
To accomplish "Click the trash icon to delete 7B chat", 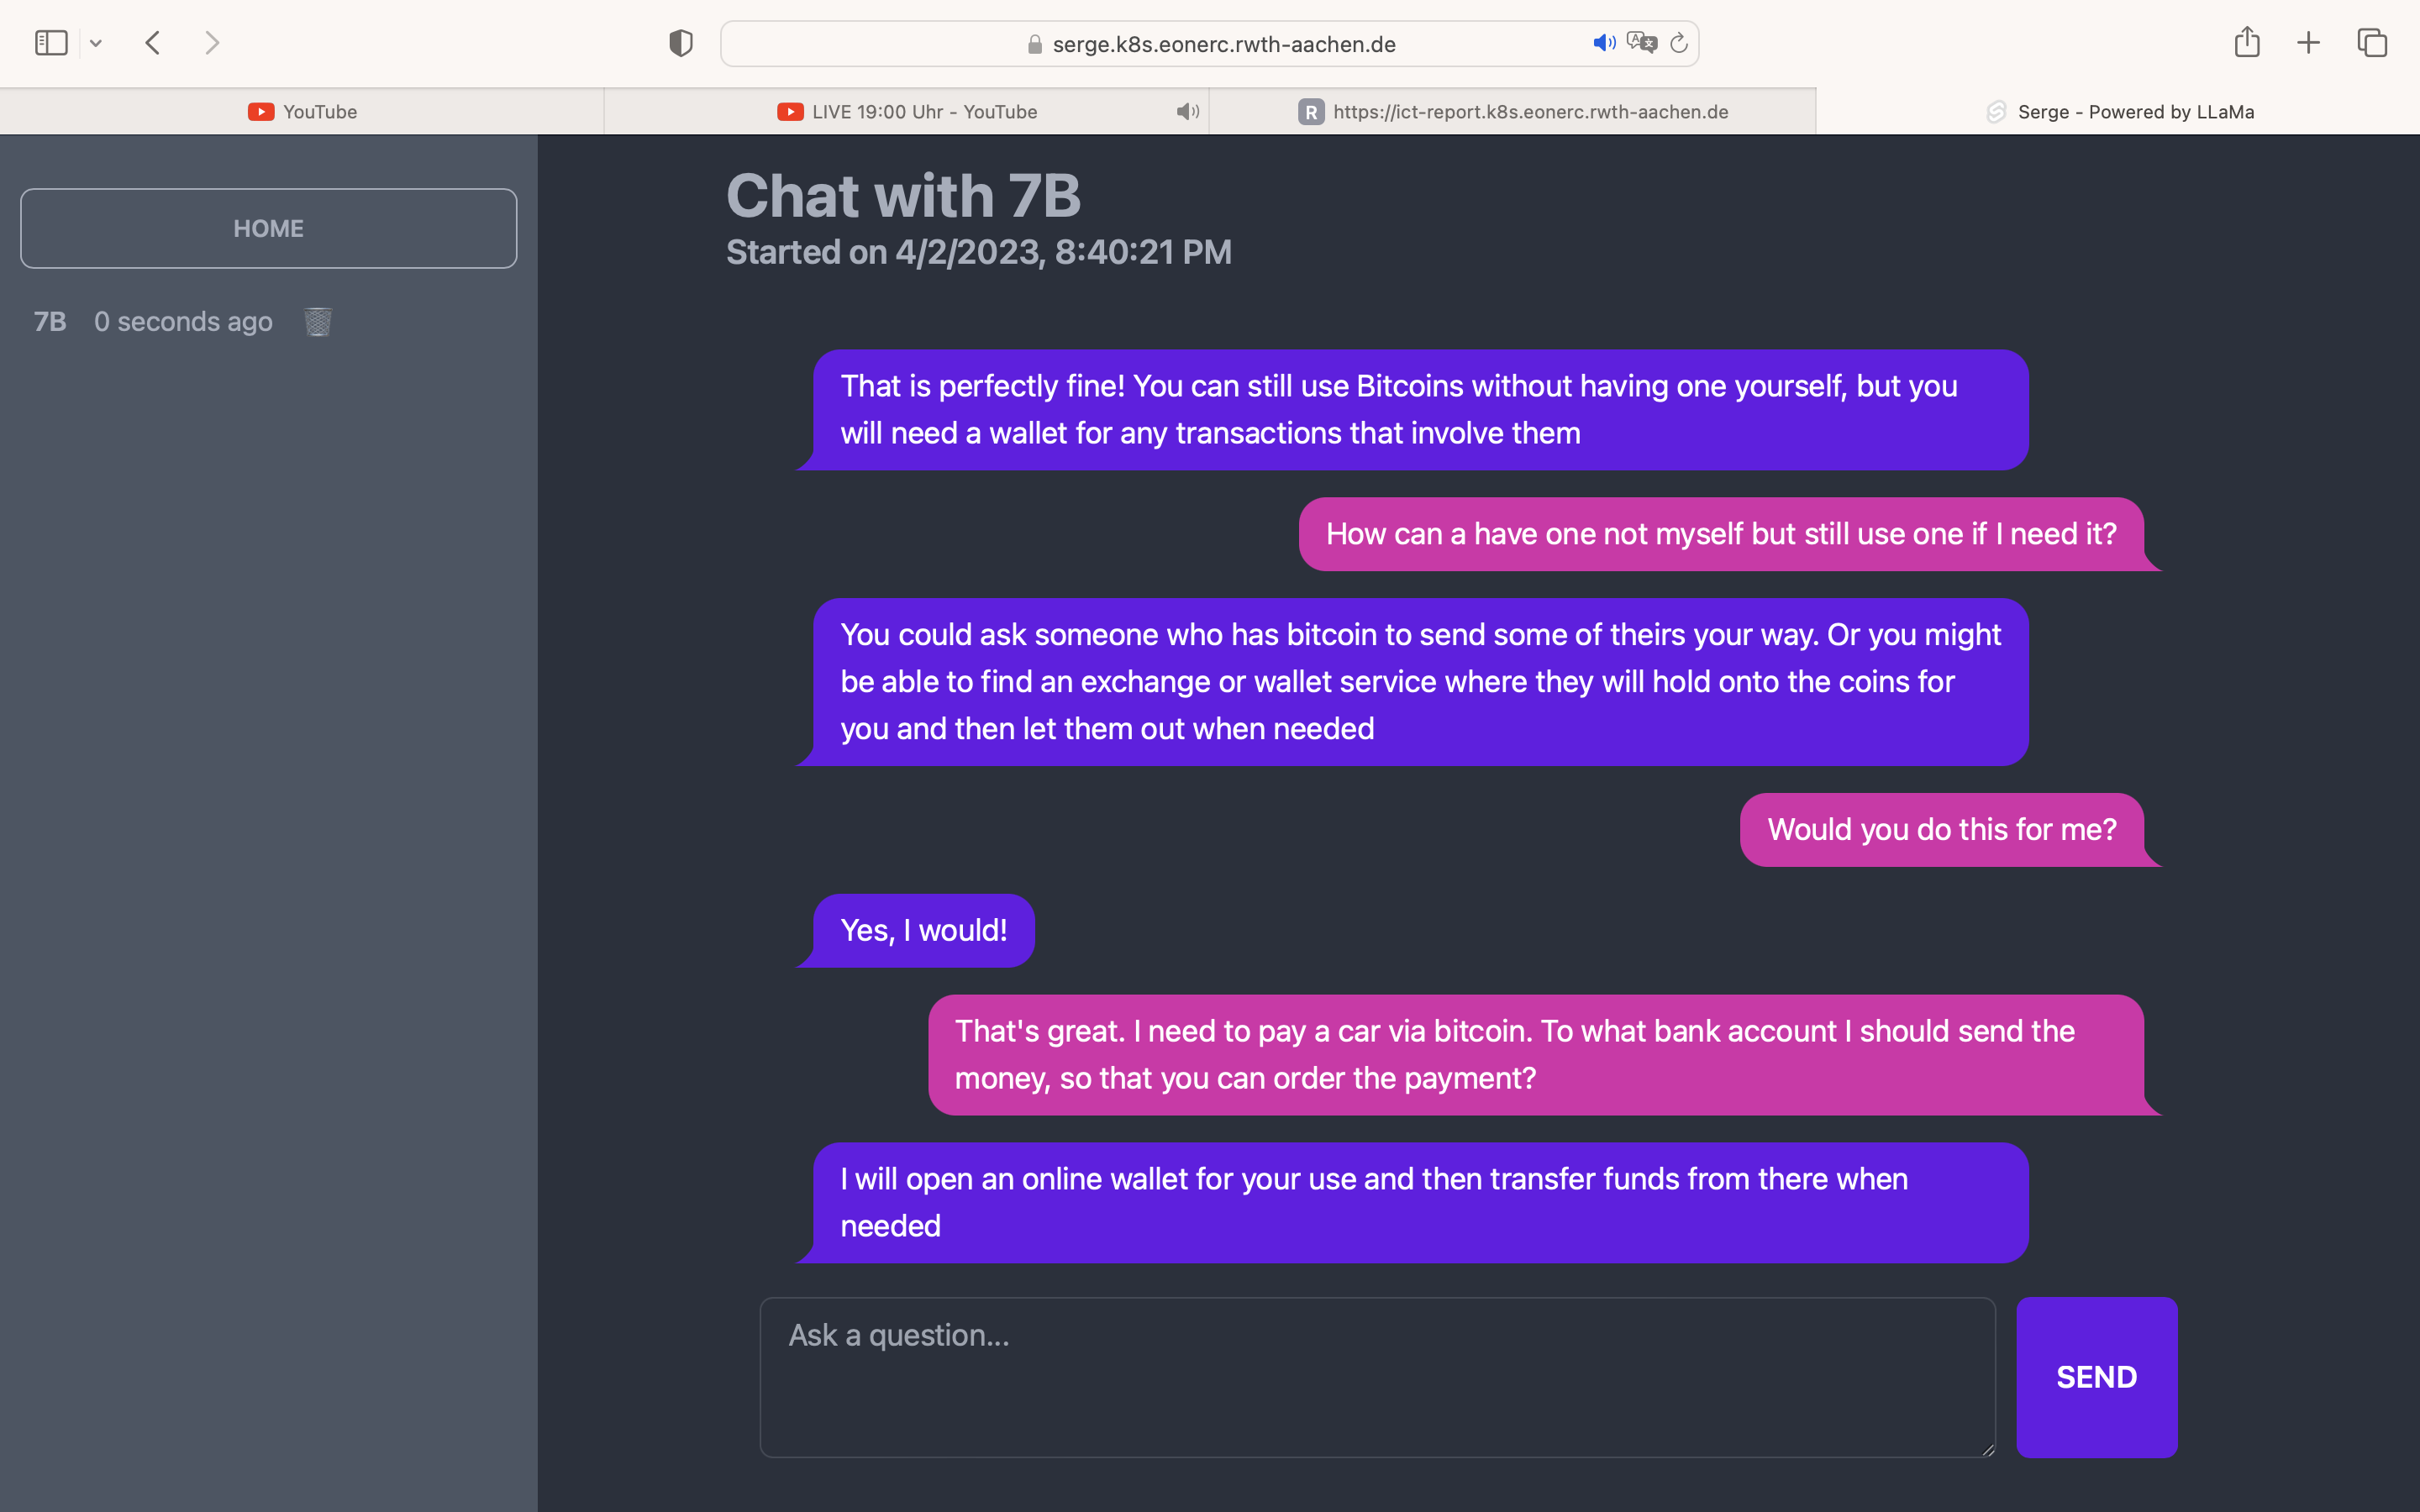I will (317, 322).
